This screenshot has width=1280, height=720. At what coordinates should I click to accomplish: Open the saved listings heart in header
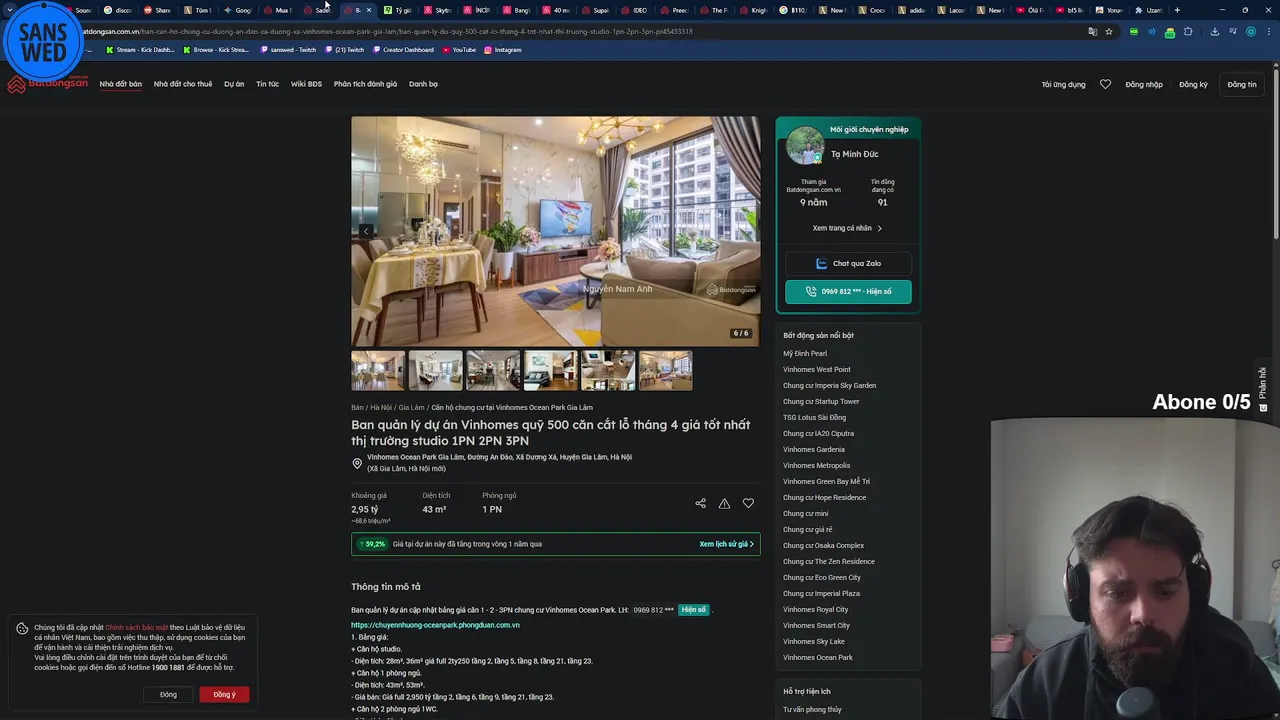pyautogui.click(x=1105, y=84)
